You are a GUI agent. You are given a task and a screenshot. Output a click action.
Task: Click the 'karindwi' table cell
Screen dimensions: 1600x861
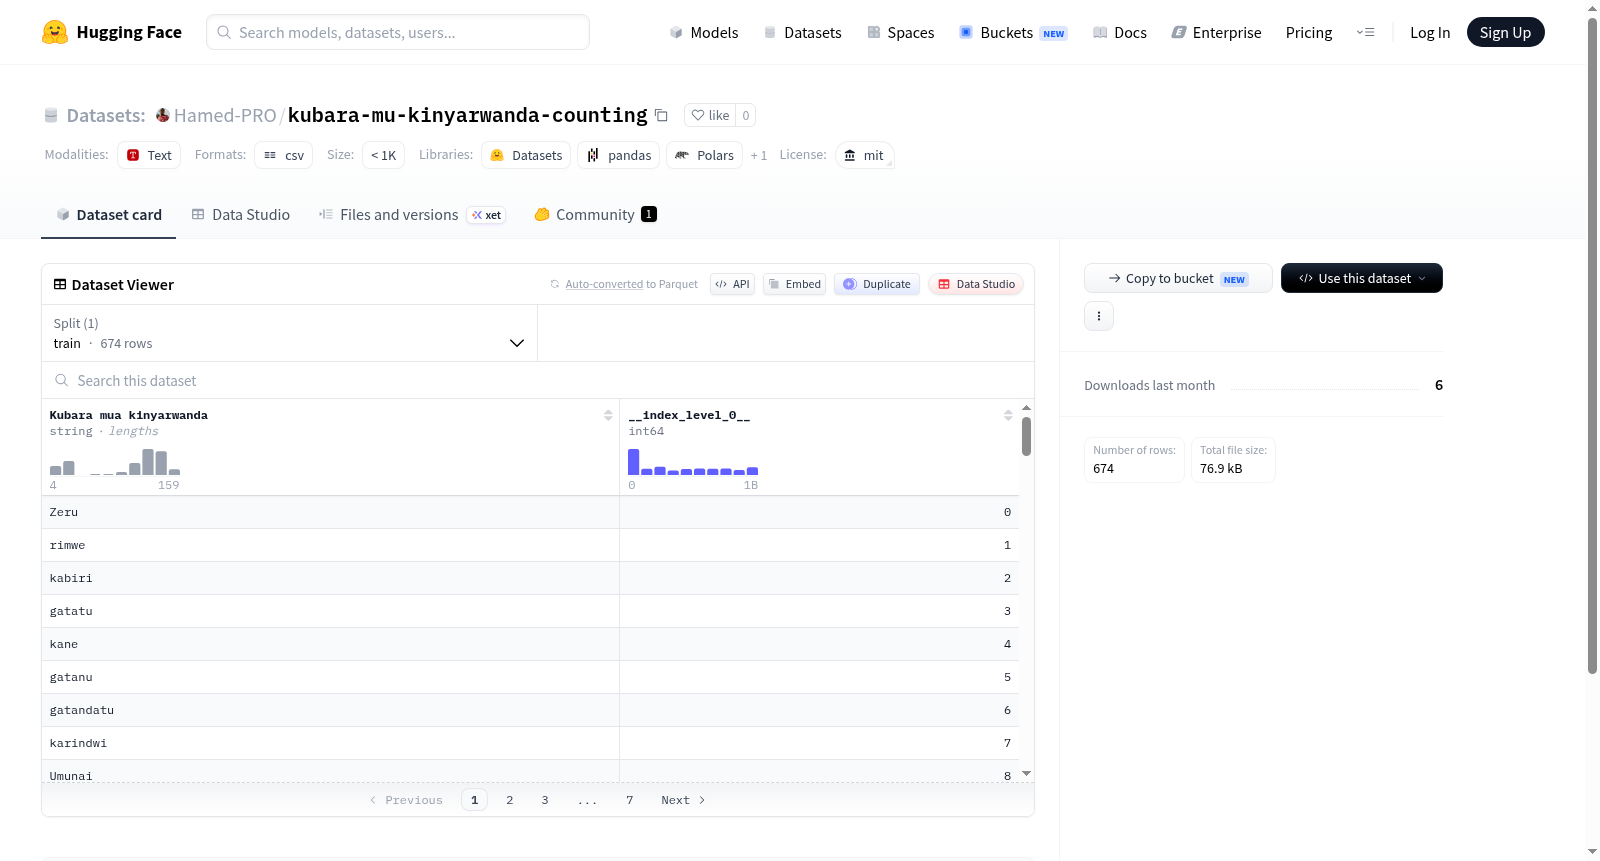pyautogui.click(x=330, y=743)
